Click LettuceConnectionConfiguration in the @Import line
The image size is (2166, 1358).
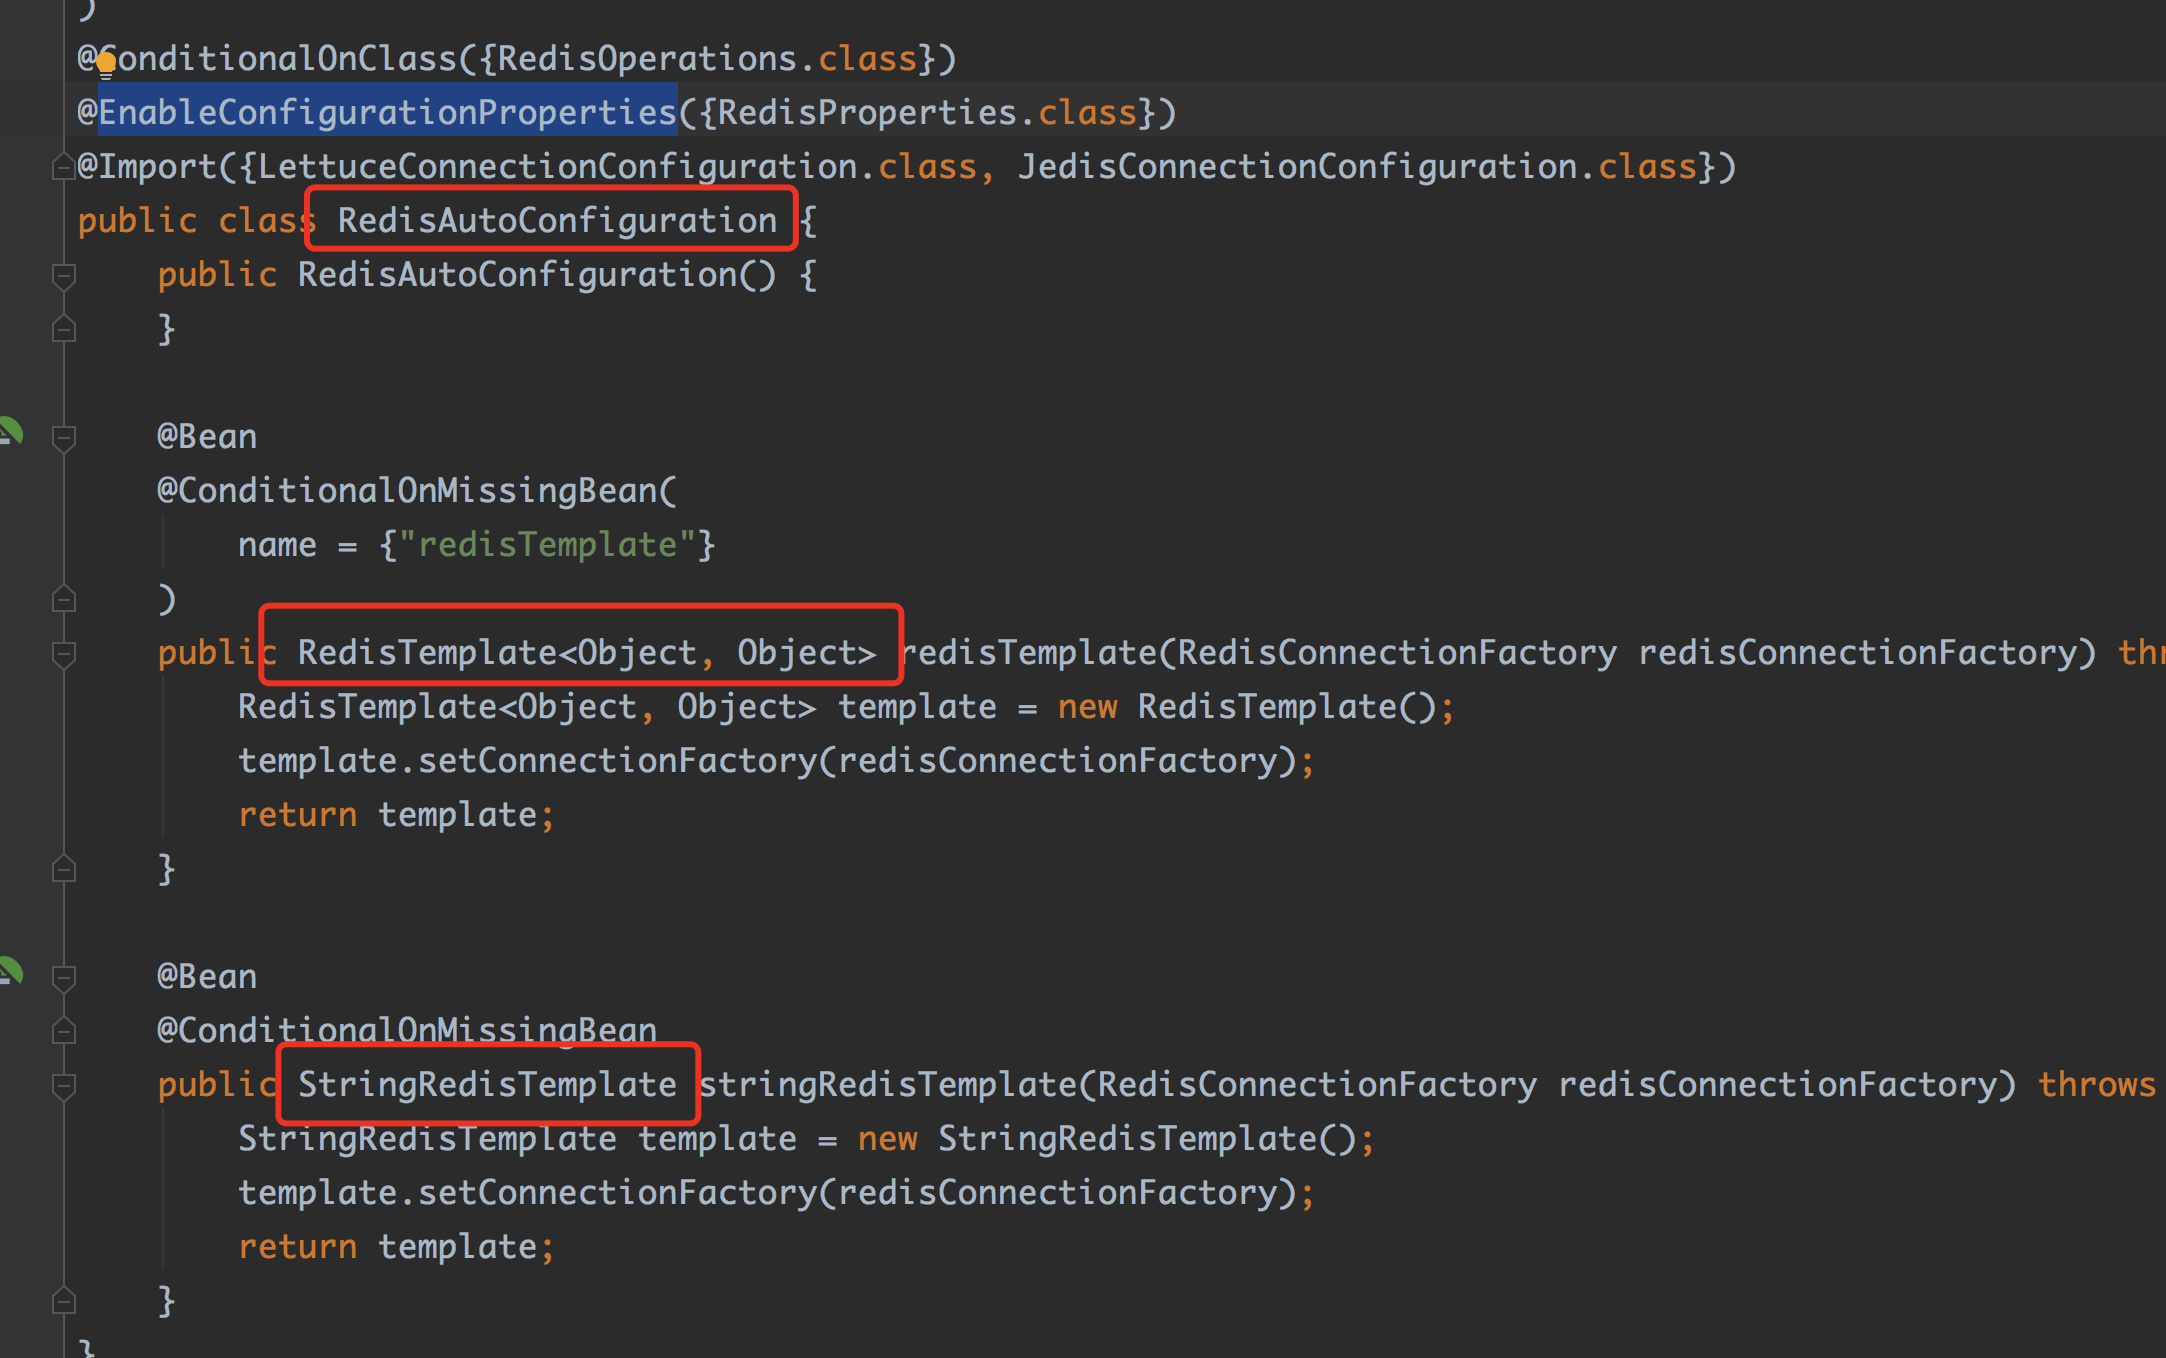pyautogui.click(x=557, y=166)
